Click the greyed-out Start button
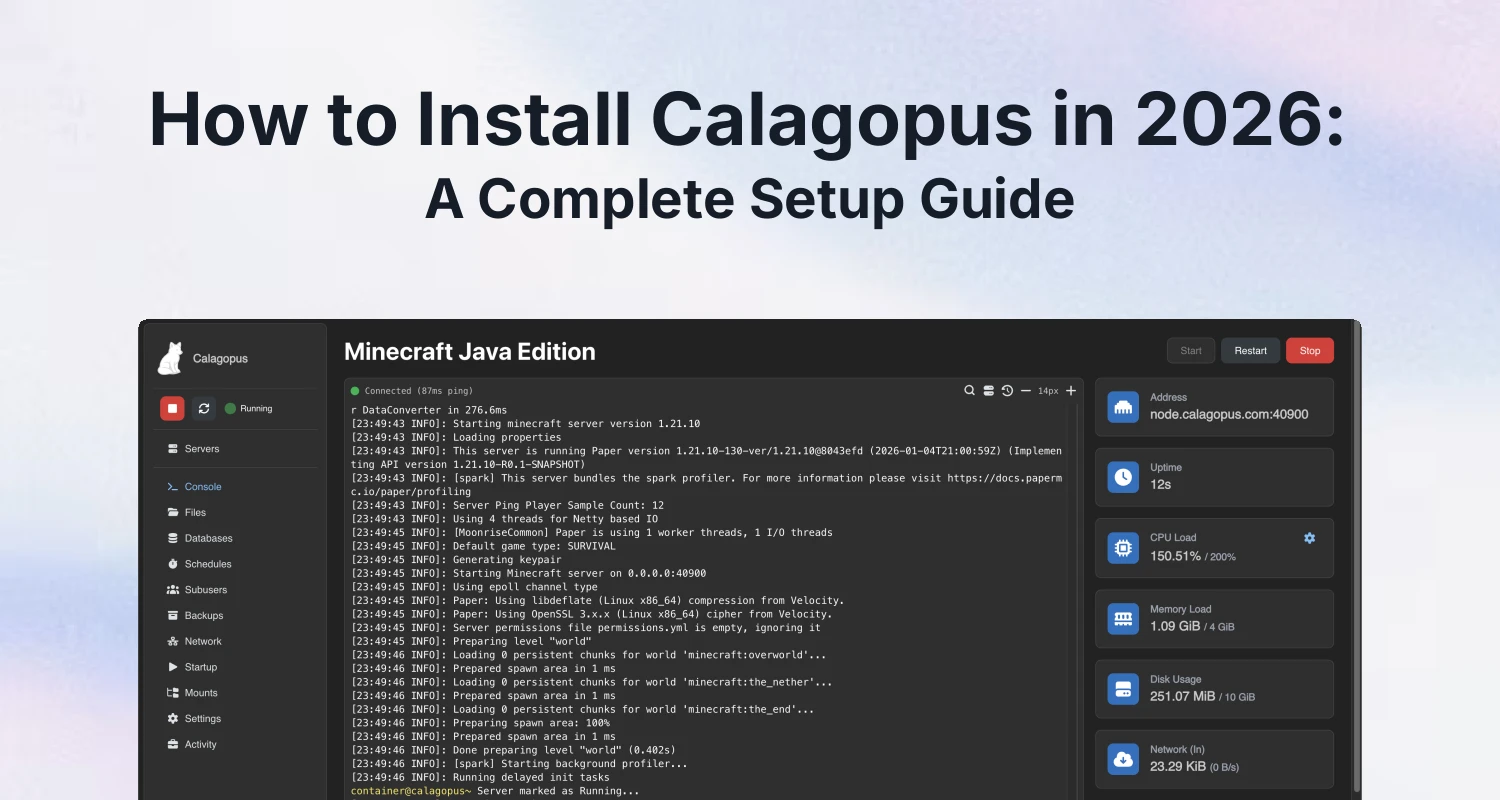 (x=1191, y=351)
